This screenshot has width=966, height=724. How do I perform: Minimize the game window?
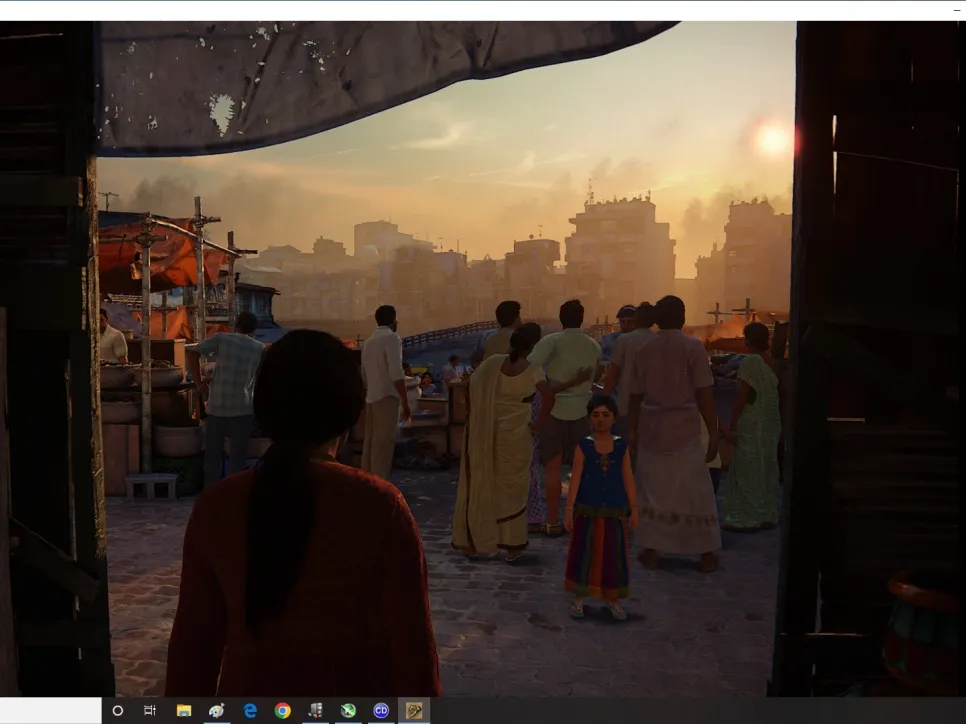pyautogui.click(x=957, y=10)
